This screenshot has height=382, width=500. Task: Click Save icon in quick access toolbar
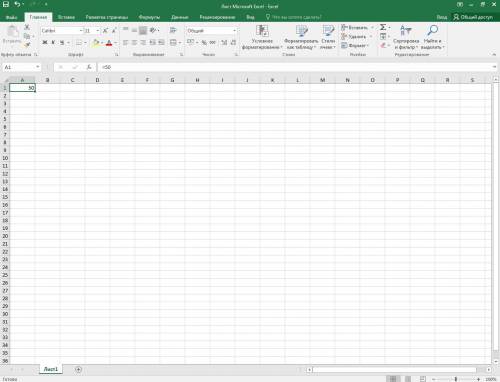(x=6, y=4)
